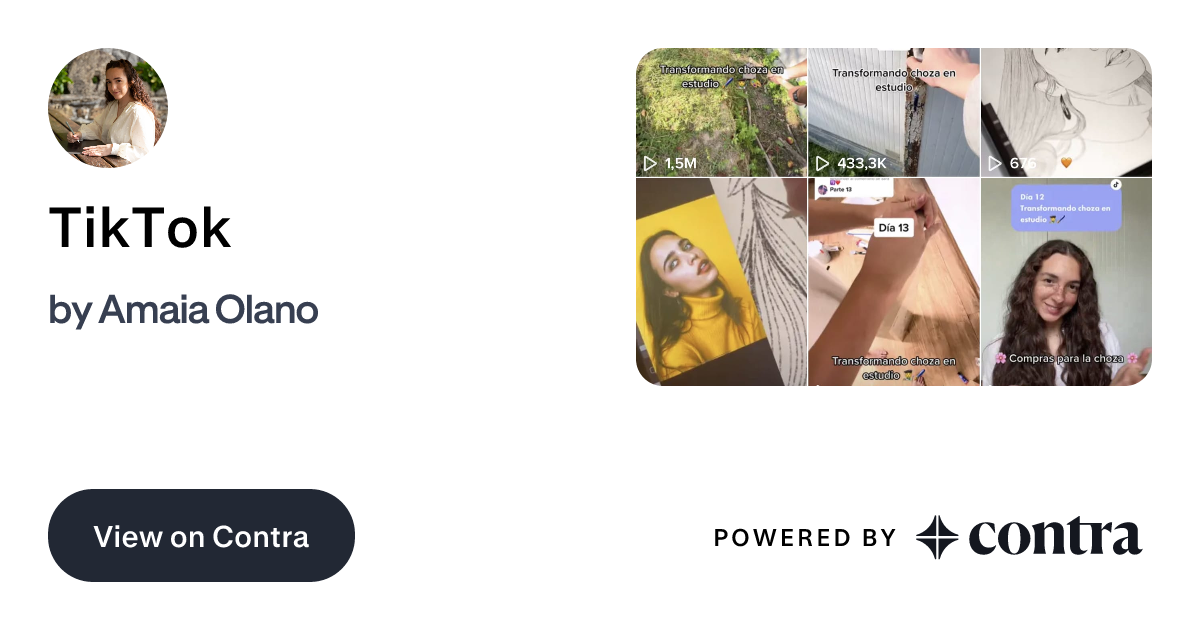Click the 'Compras para la choza' caption
Viewport: 1200px width, 630px height.
pos(1066,358)
